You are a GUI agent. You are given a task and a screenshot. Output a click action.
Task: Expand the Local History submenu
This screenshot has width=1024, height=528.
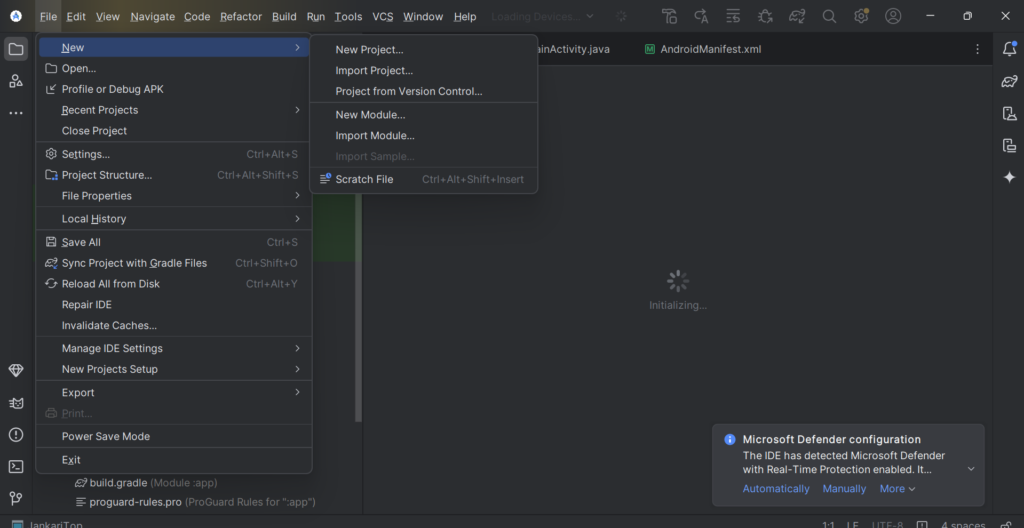[174, 219]
